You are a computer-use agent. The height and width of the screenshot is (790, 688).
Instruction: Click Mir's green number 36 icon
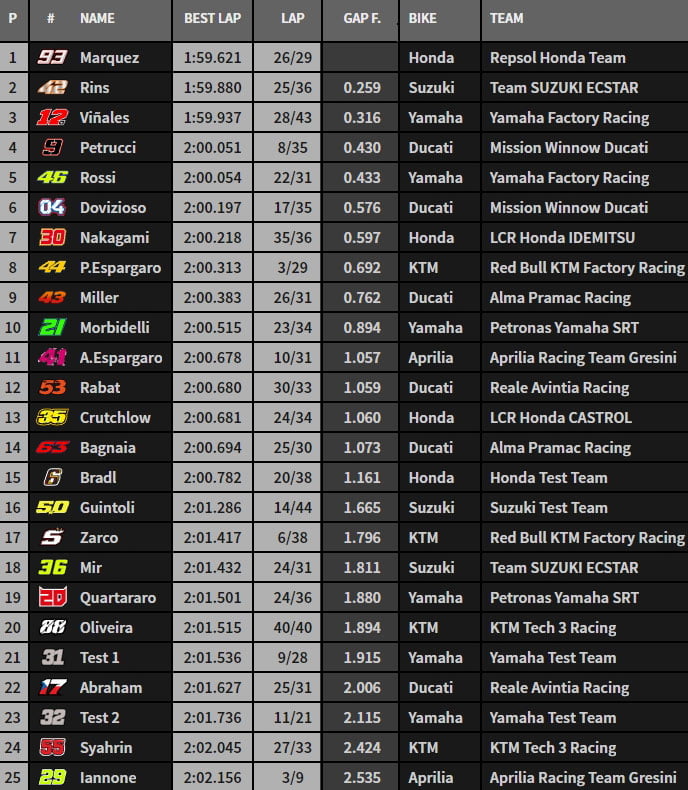coord(51,568)
